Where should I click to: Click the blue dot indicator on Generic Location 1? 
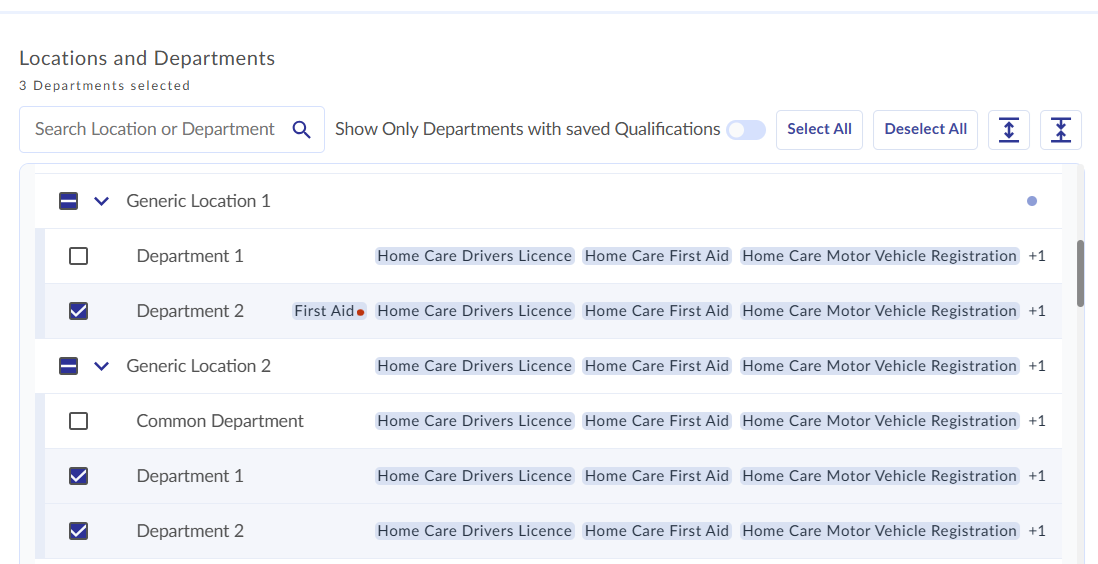[x=1031, y=201]
